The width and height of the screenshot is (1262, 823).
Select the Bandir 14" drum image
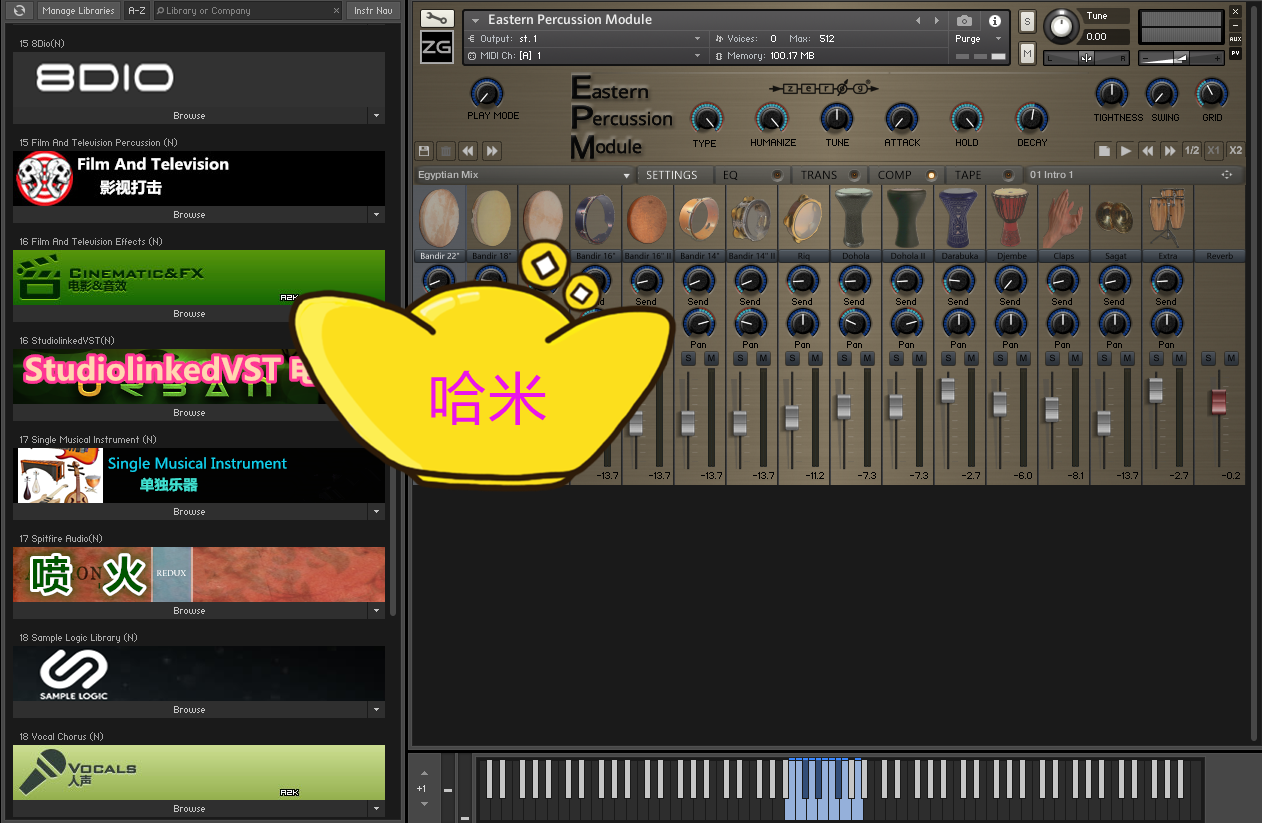click(x=699, y=218)
